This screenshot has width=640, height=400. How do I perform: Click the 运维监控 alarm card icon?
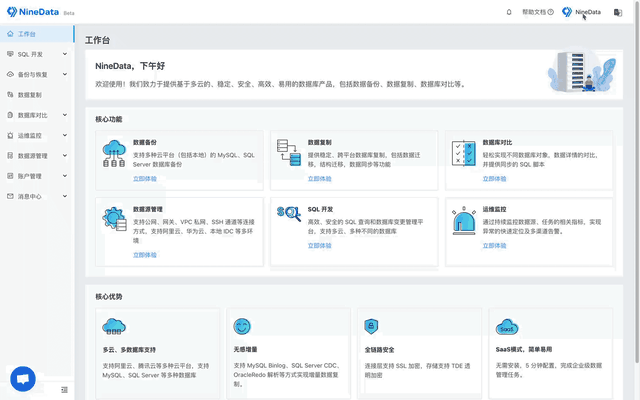click(x=464, y=221)
